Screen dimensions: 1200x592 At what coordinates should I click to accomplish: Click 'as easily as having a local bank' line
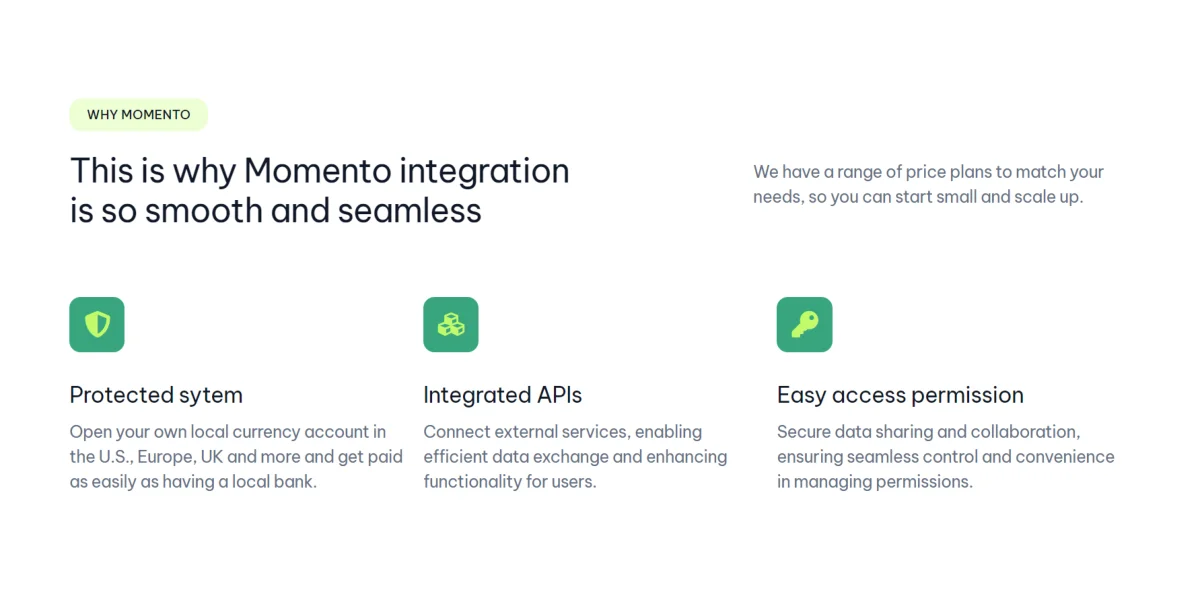click(193, 482)
